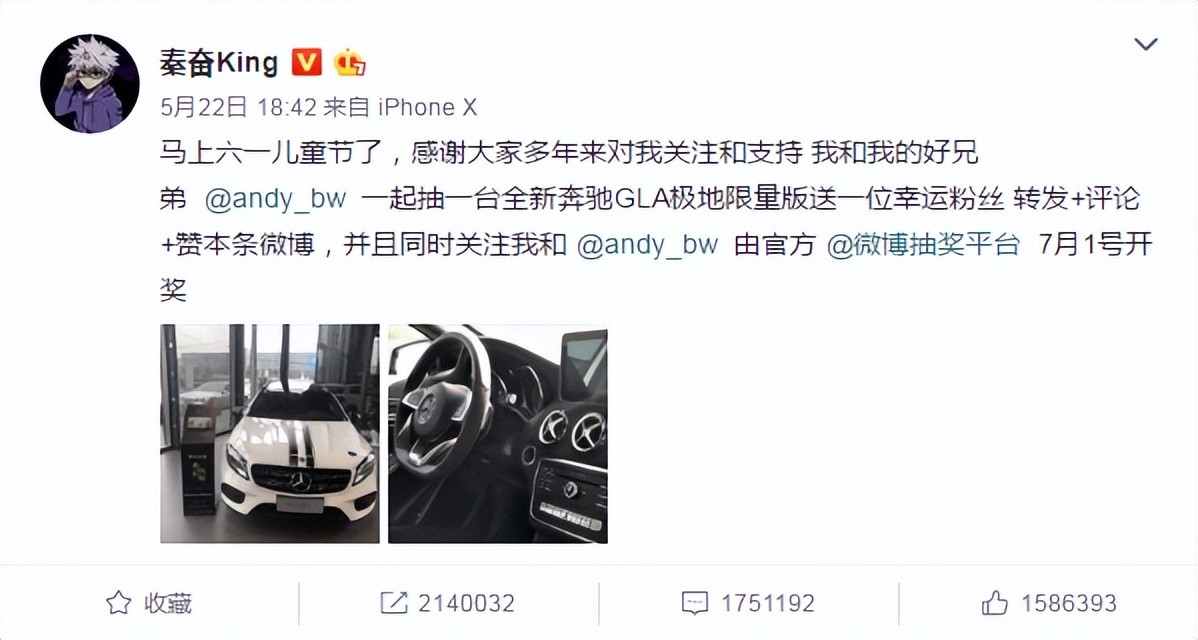Screen dimensions: 1198x640
Task: Click the comment bubble icon
Action: tap(695, 603)
